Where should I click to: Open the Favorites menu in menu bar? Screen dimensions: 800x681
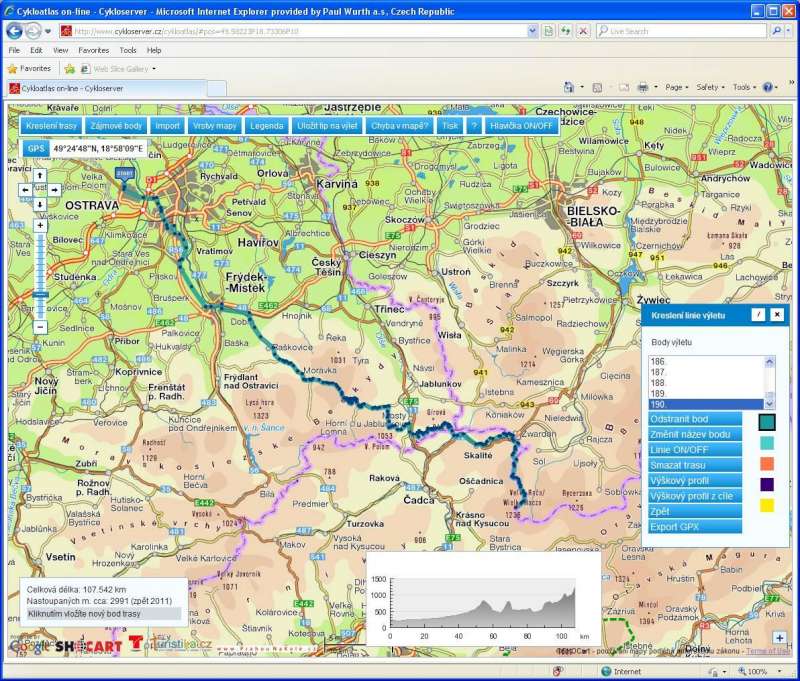94,50
